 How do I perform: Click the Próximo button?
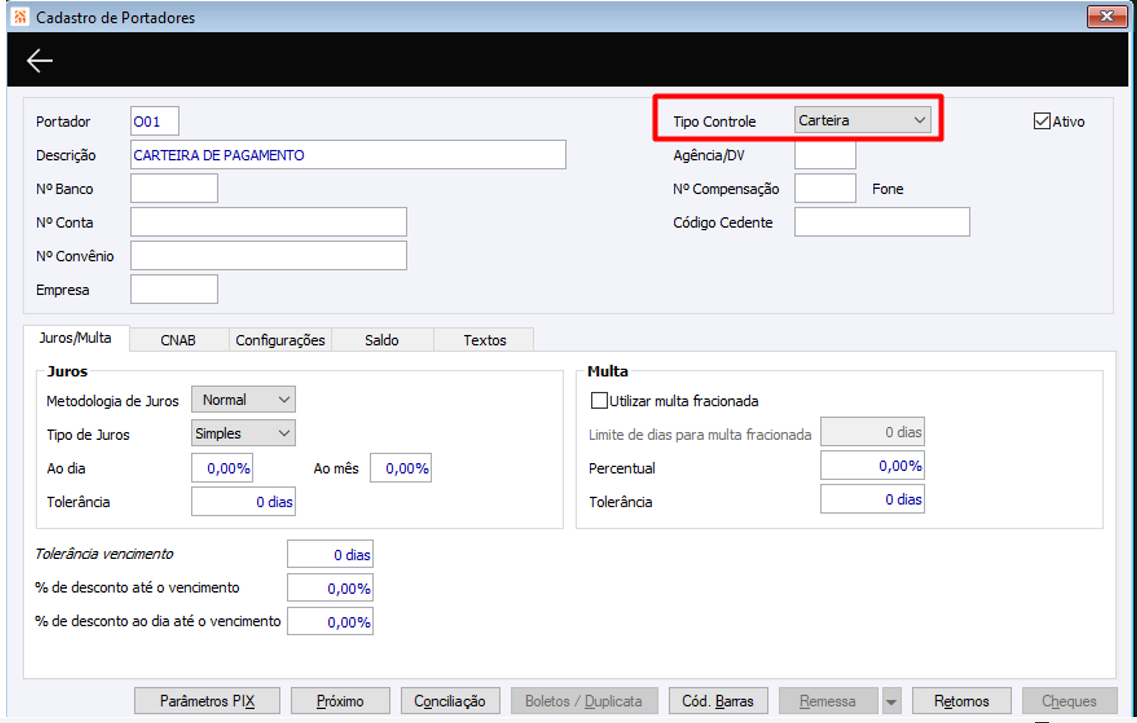340,701
